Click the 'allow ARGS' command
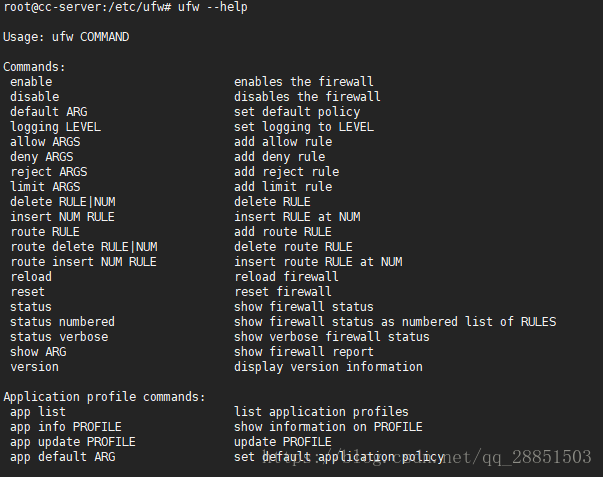This screenshot has height=477, width=603. (x=45, y=142)
